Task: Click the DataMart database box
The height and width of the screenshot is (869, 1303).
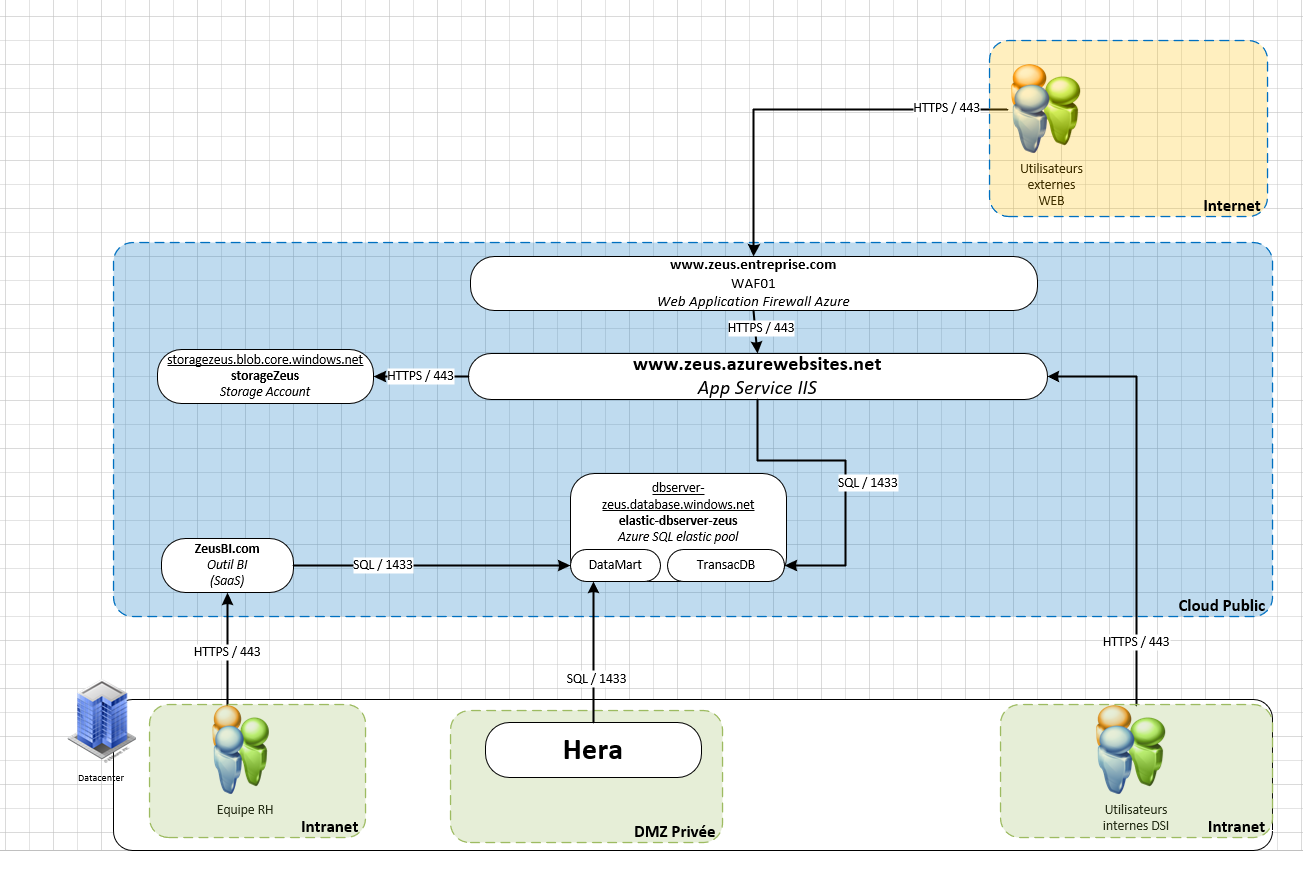Action: coord(615,565)
